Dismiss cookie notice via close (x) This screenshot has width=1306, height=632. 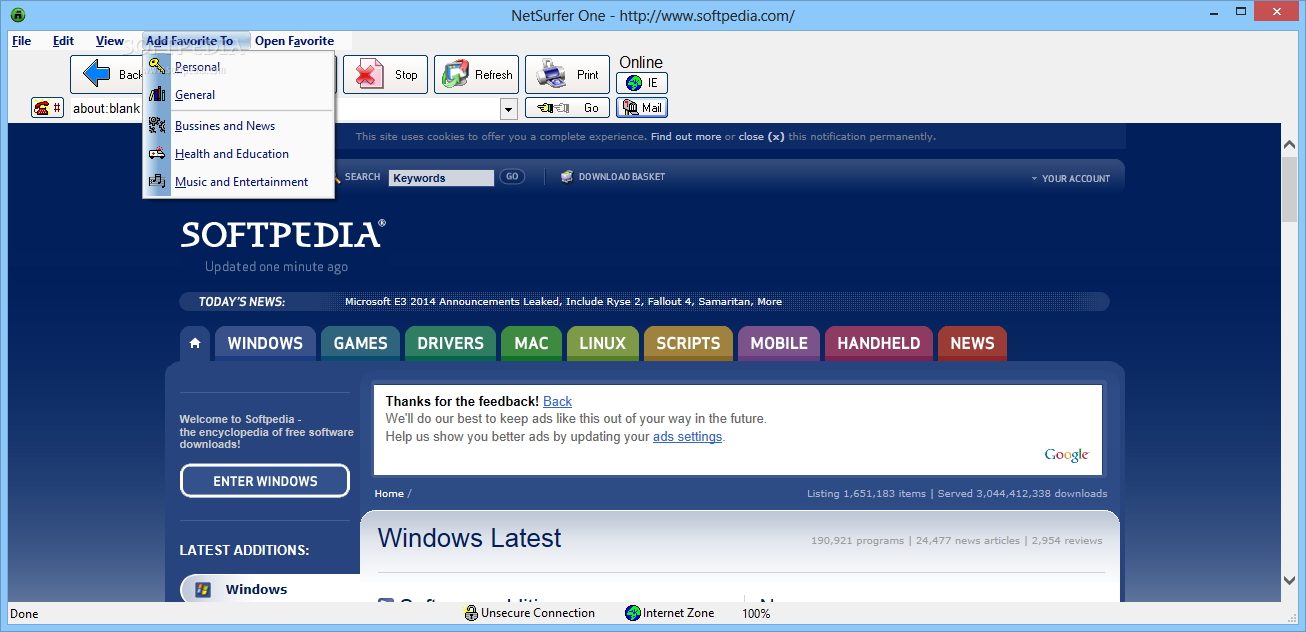pyautogui.click(x=761, y=137)
